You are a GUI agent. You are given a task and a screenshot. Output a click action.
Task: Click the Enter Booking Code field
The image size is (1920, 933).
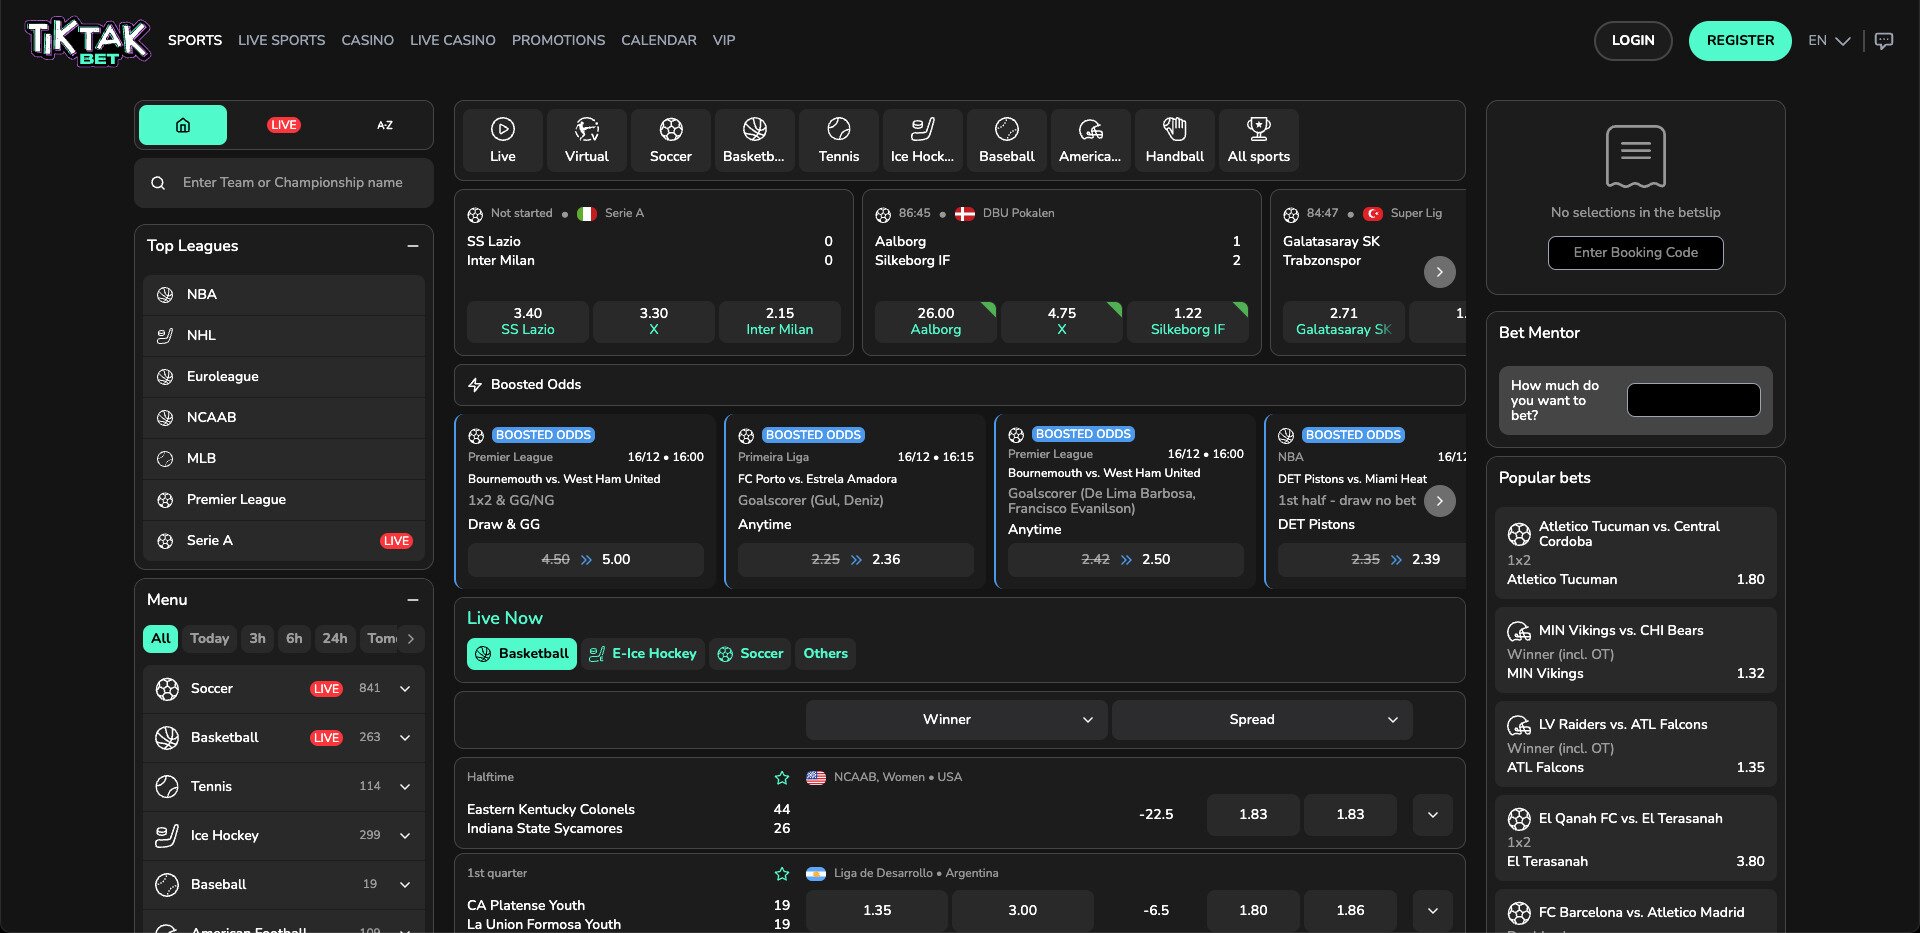[1635, 252]
